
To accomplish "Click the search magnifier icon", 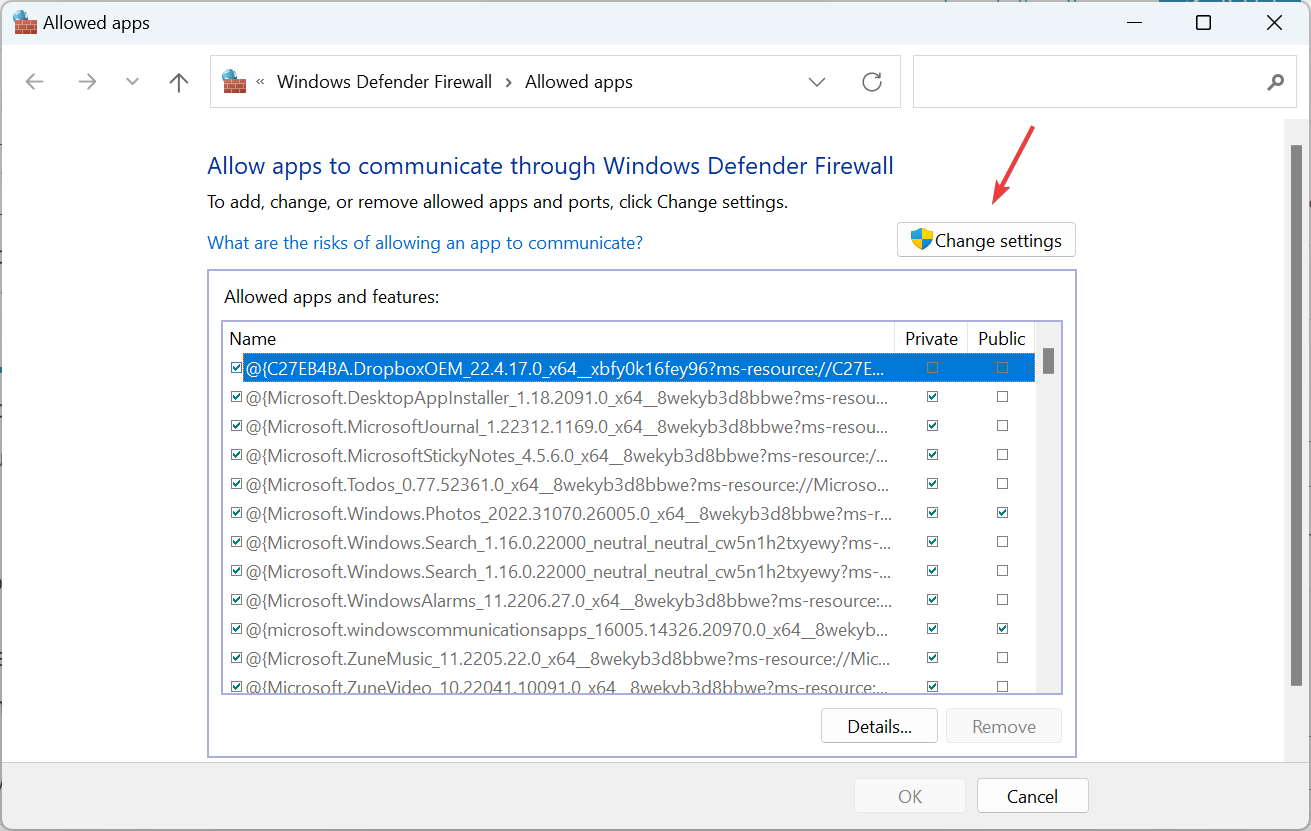I will coord(1275,82).
